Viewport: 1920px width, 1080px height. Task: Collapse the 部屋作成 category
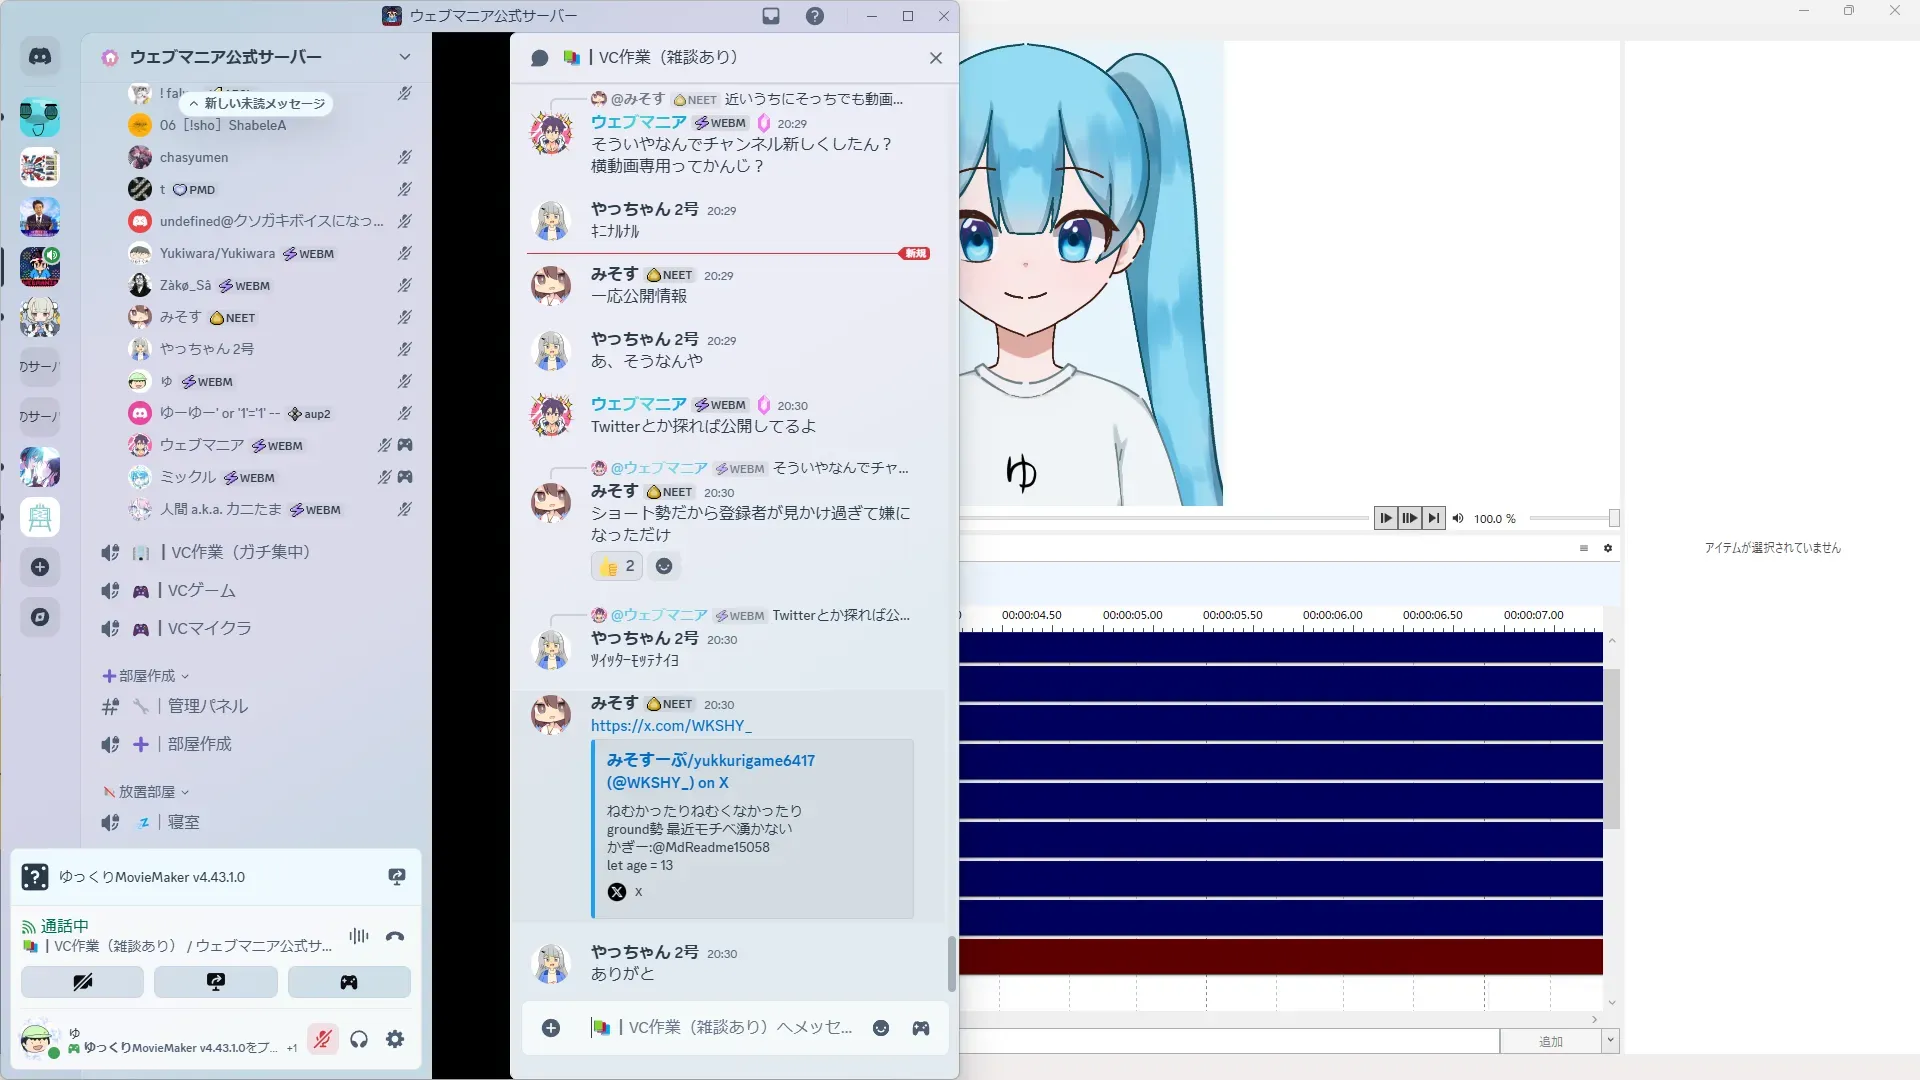click(x=146, y=676)
